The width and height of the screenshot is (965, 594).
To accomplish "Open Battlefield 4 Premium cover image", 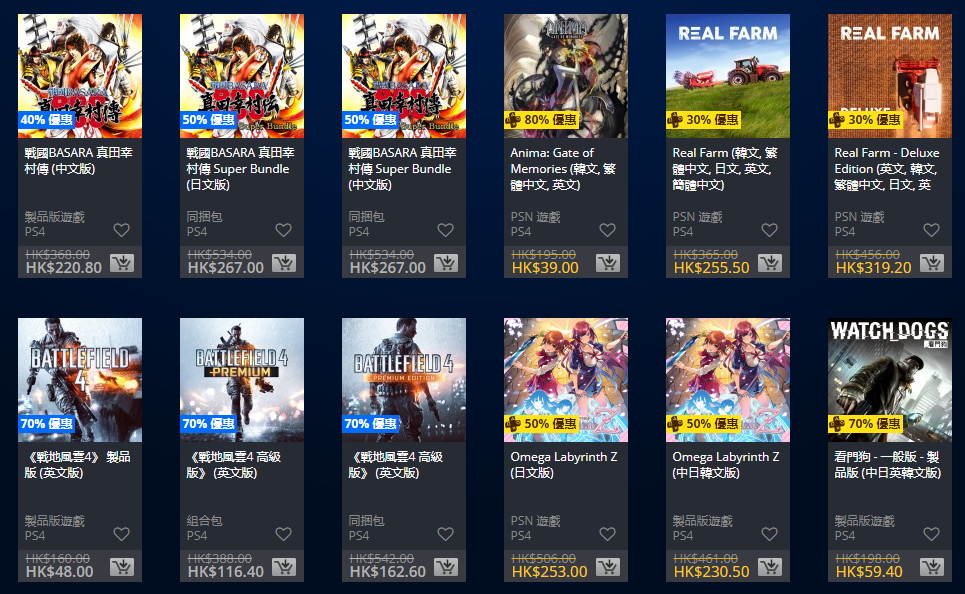I will [242, 380].
